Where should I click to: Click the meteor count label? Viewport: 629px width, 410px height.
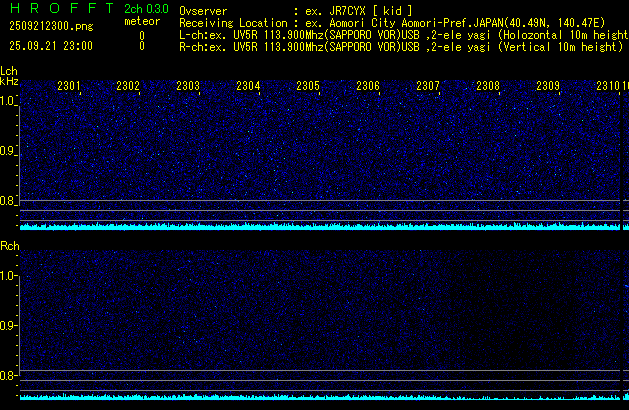(x=141, y=21)
